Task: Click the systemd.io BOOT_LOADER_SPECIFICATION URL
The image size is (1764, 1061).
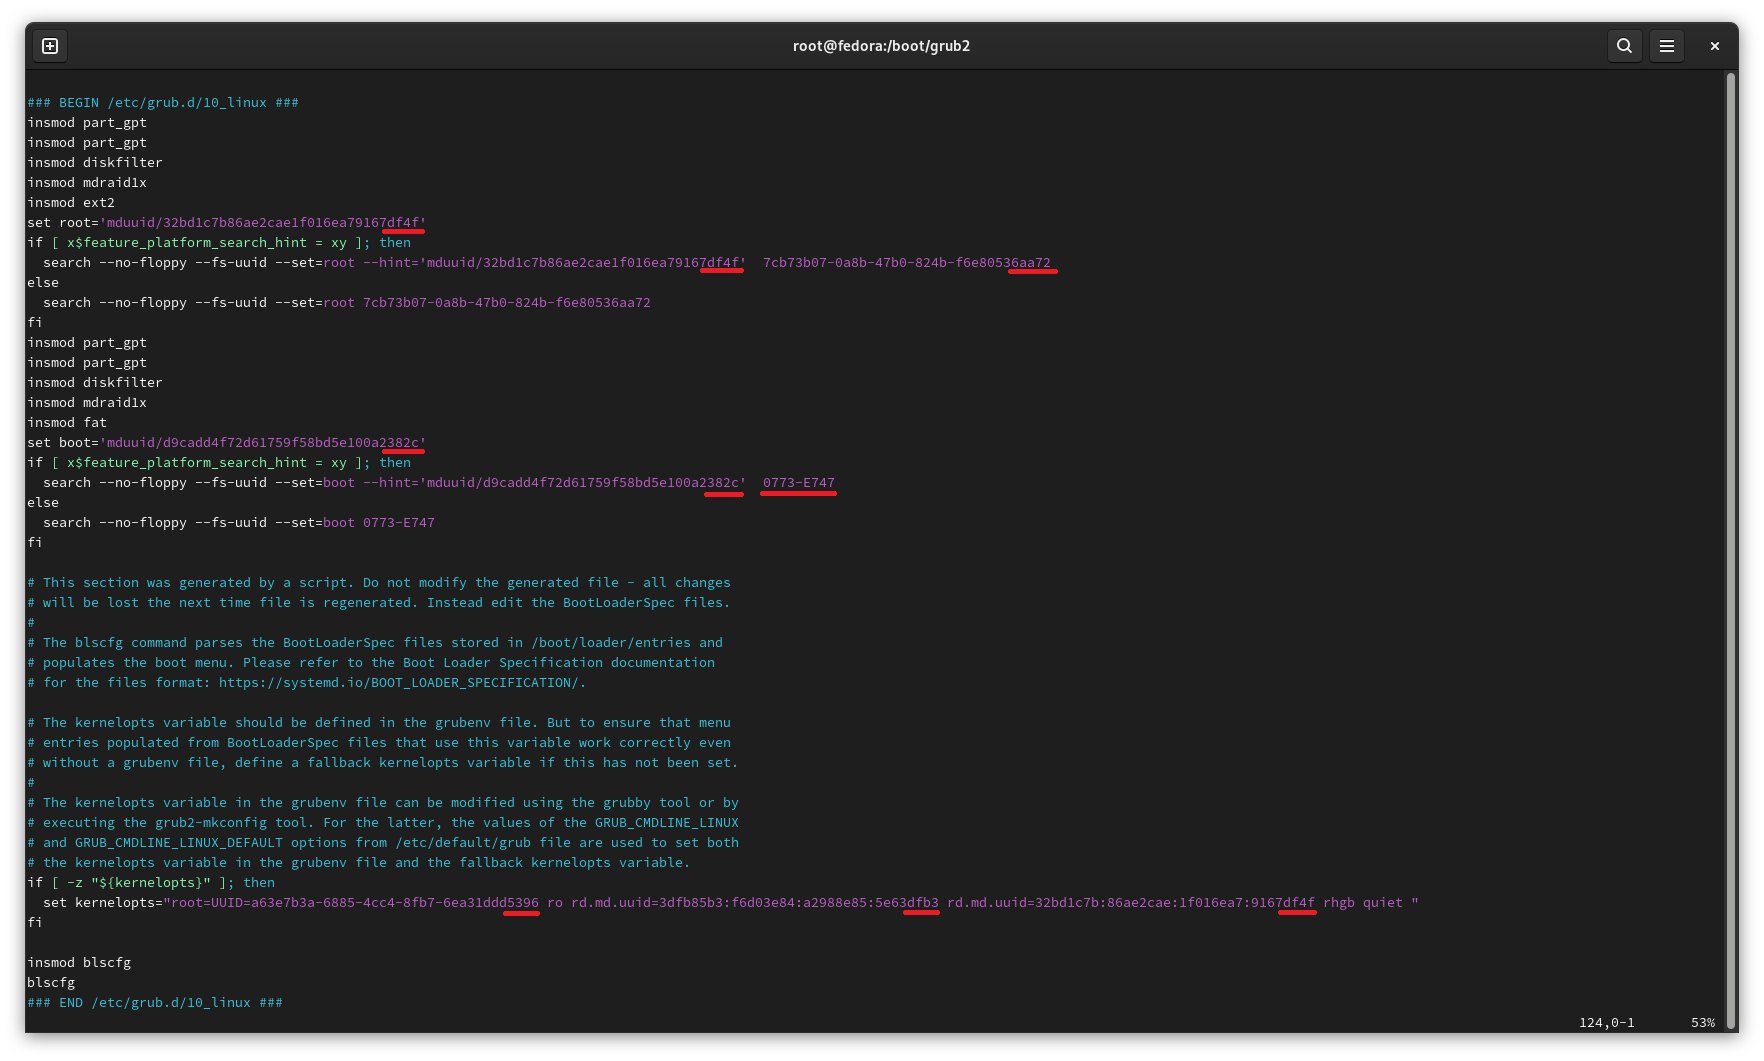Action: [x=399, y=682]
